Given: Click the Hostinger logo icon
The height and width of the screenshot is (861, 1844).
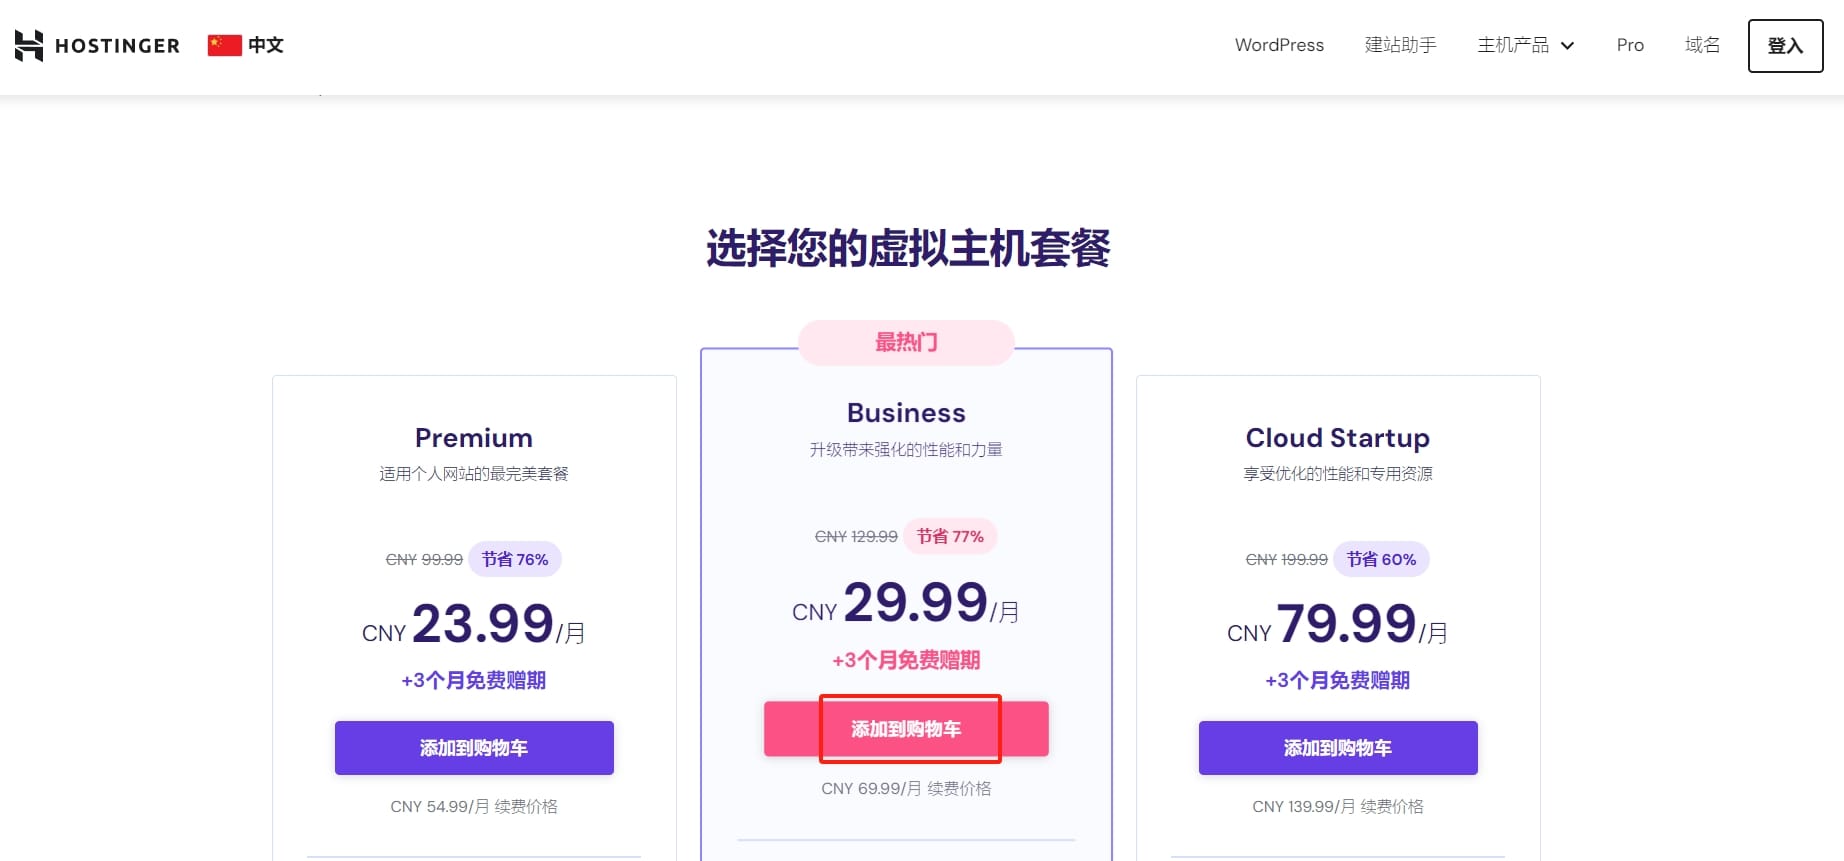Looking at the screenshot, I should pyautogui.click(x=29, y=45).
